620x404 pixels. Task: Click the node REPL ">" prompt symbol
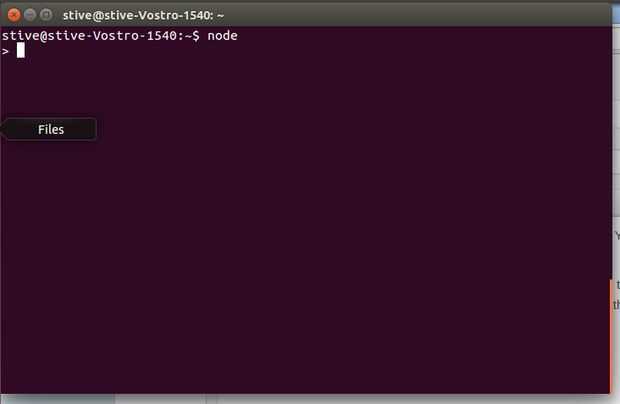(5, 51)
